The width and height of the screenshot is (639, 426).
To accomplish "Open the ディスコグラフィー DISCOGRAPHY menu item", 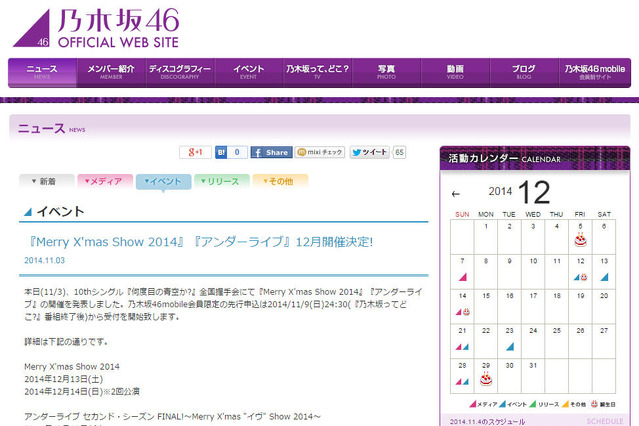I will 180,73.
